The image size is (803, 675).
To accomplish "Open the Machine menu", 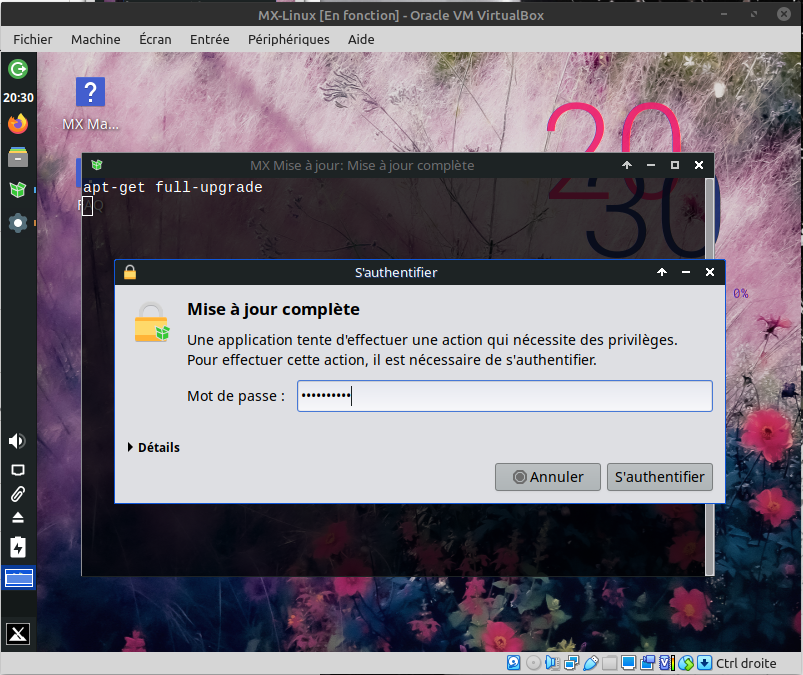I will click(95, 39).
